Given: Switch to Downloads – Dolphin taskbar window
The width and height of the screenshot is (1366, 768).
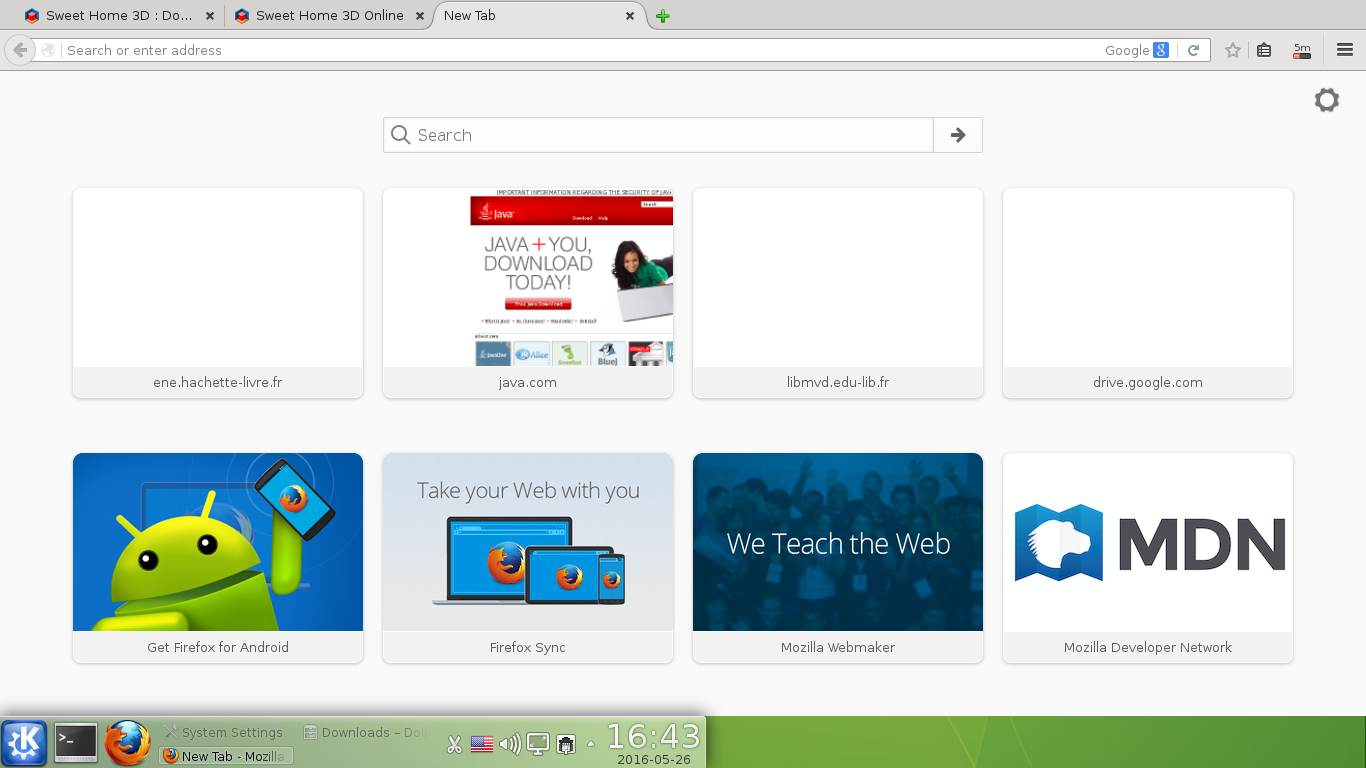Looking at the screenshot, I should tap(366, 732).
